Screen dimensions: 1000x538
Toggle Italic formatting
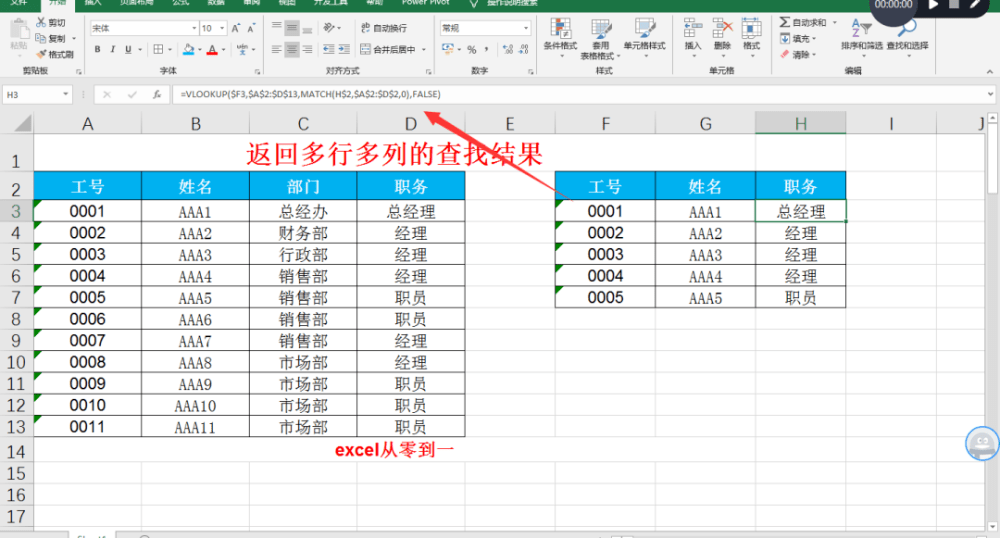[x=113, y=49]
